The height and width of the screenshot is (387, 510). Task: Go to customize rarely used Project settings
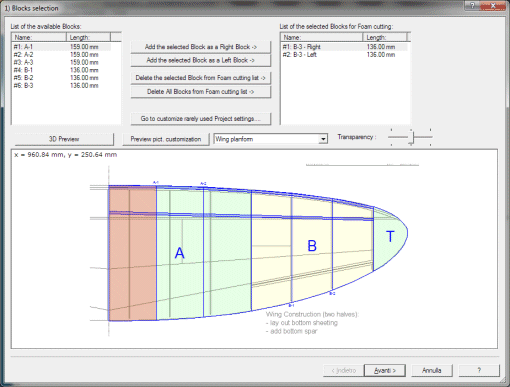[x=201, y=119]
